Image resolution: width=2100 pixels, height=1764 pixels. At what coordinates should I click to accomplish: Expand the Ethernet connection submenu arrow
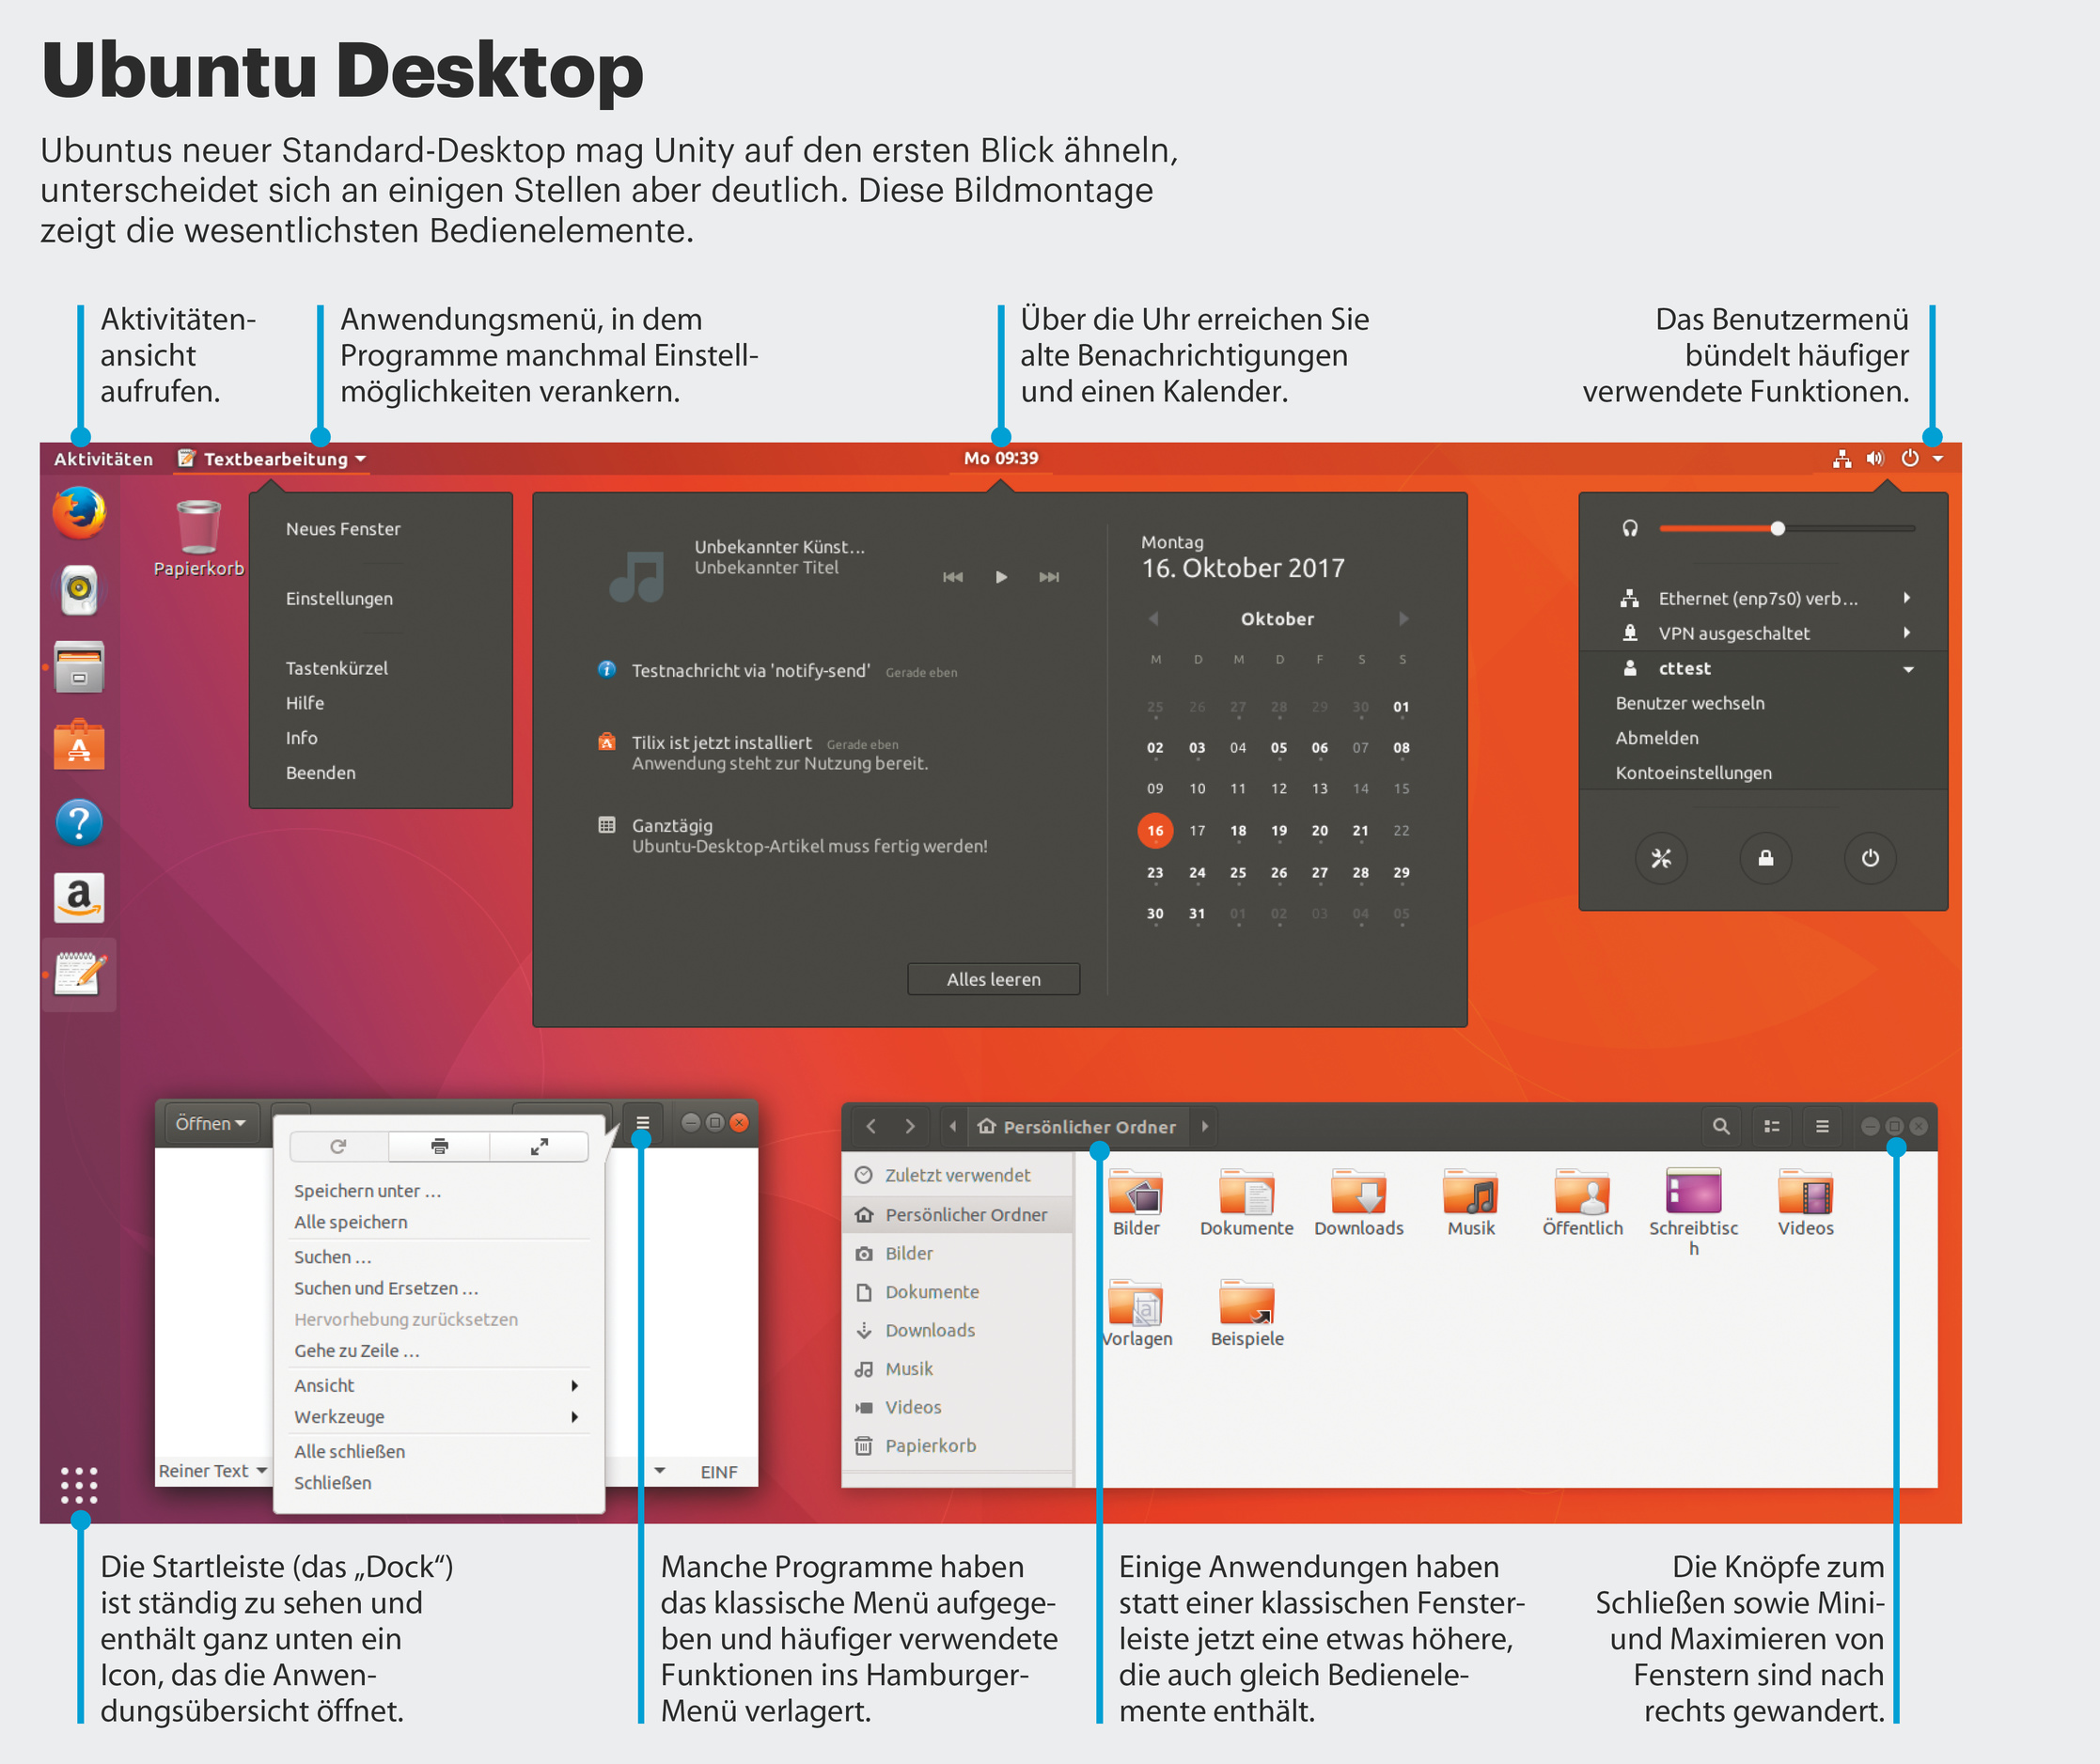(x=1907, y=598)
